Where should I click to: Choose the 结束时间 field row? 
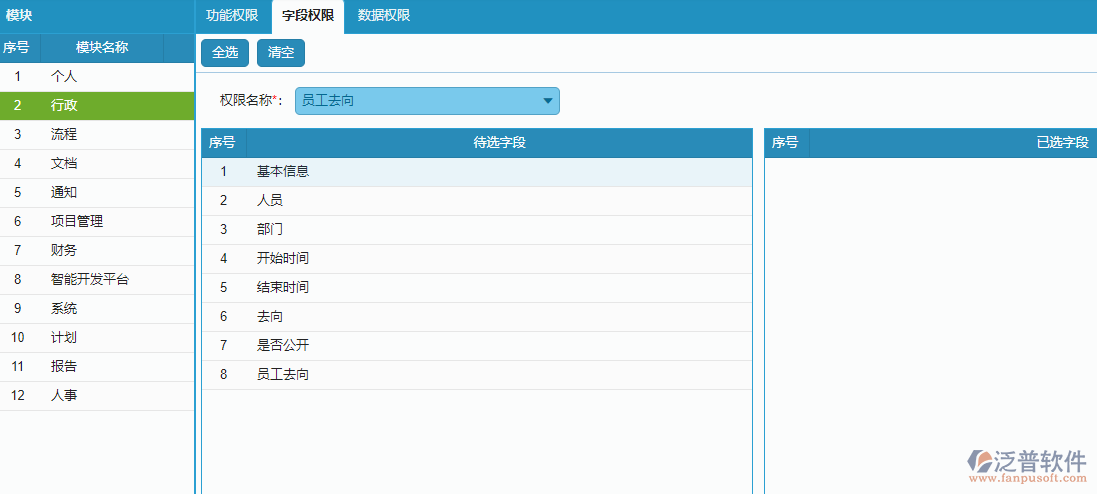tap(477, 288)
